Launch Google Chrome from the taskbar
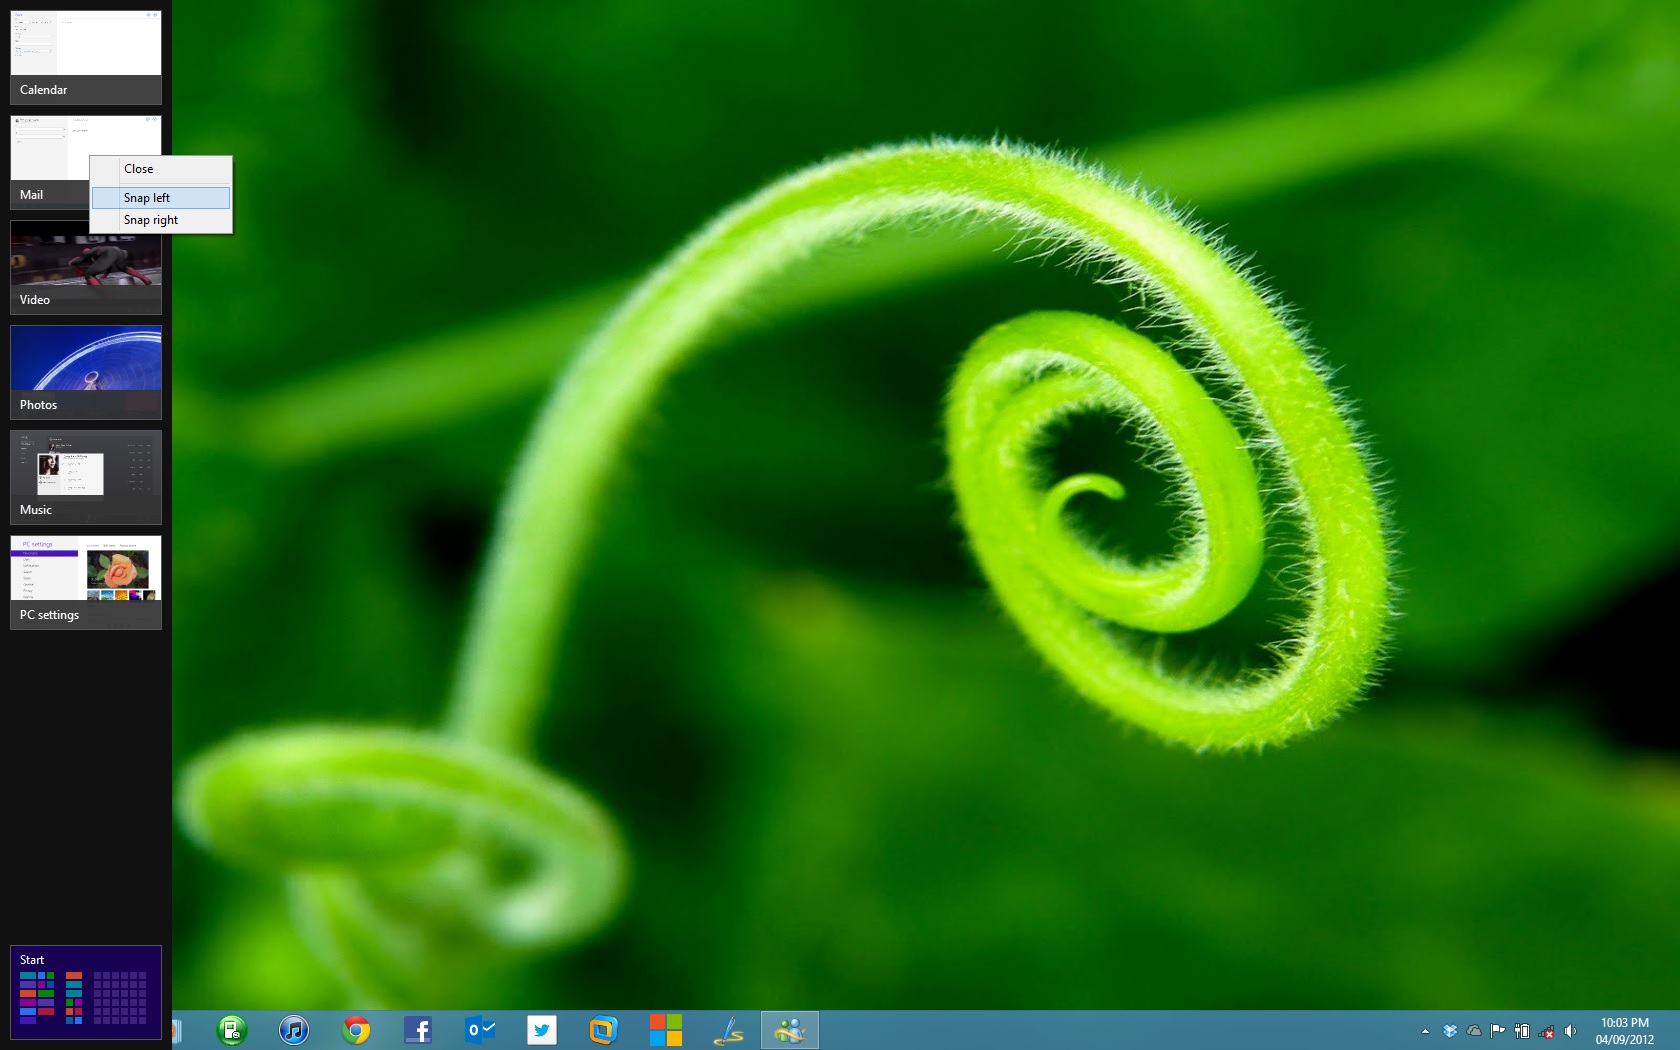Viewport: 1680px width, 1050px height. [x=356, y=1030]
